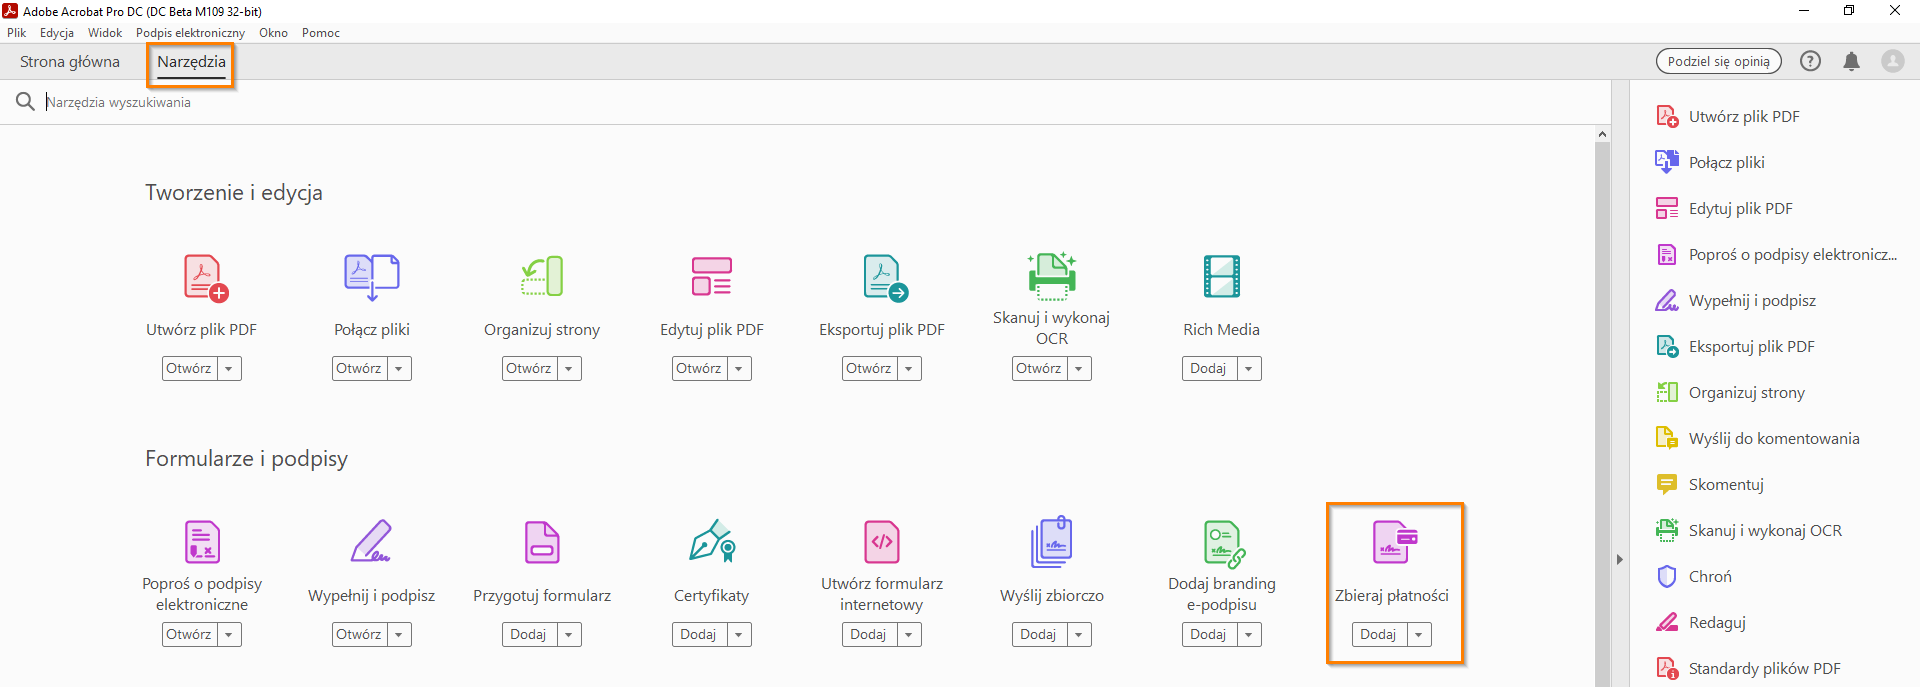Viewport: 1920px width, 687px height.
Task: Click the search magnifier icon
Action: point(25,102)
